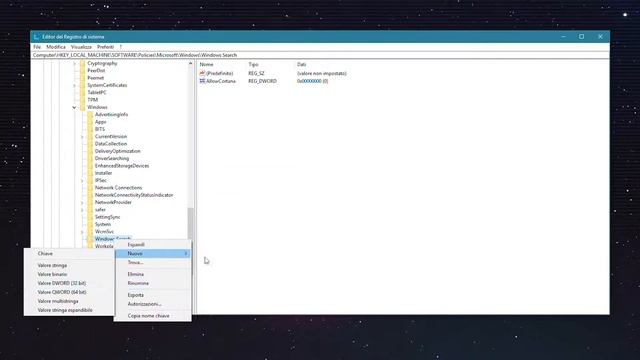640x360 pixels.
Task: Click the folder icon of the DataCollection key
Action: (x=90, y=144)
